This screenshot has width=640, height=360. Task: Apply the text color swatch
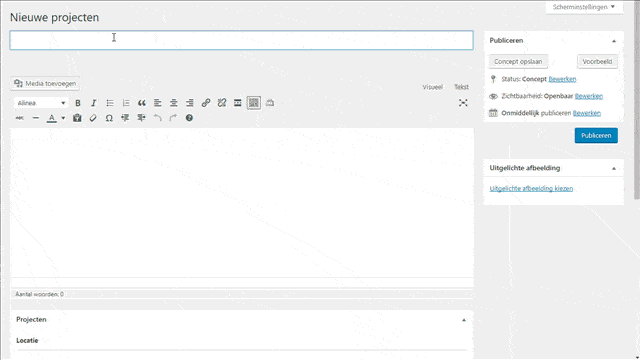tap(51, 118)
